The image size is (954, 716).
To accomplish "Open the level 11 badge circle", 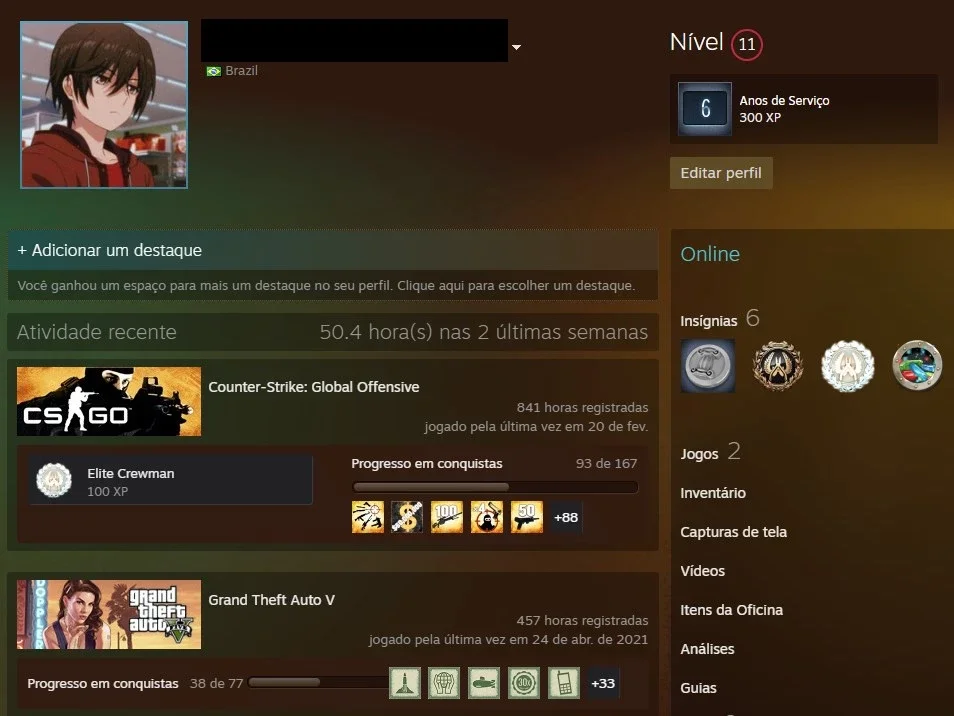I will [747, 44].
